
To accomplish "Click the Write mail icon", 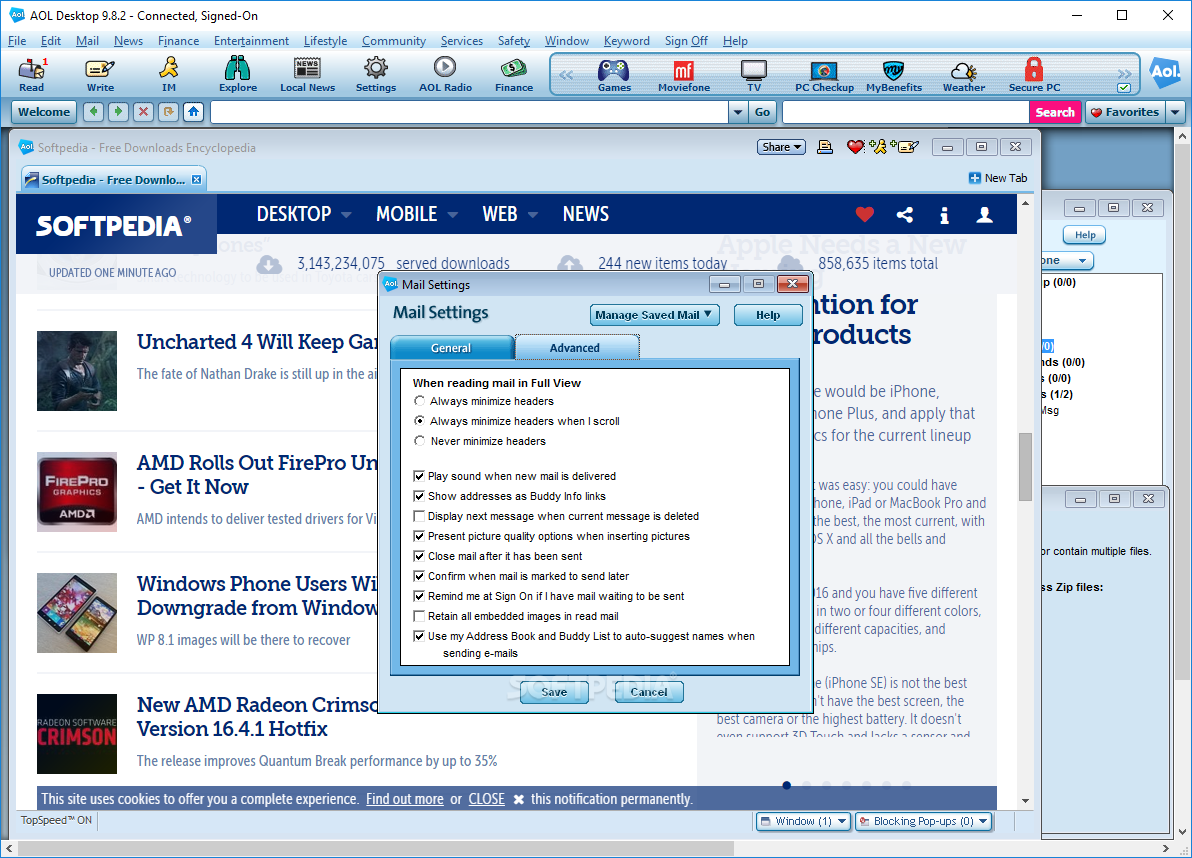I will coord(100,75).
